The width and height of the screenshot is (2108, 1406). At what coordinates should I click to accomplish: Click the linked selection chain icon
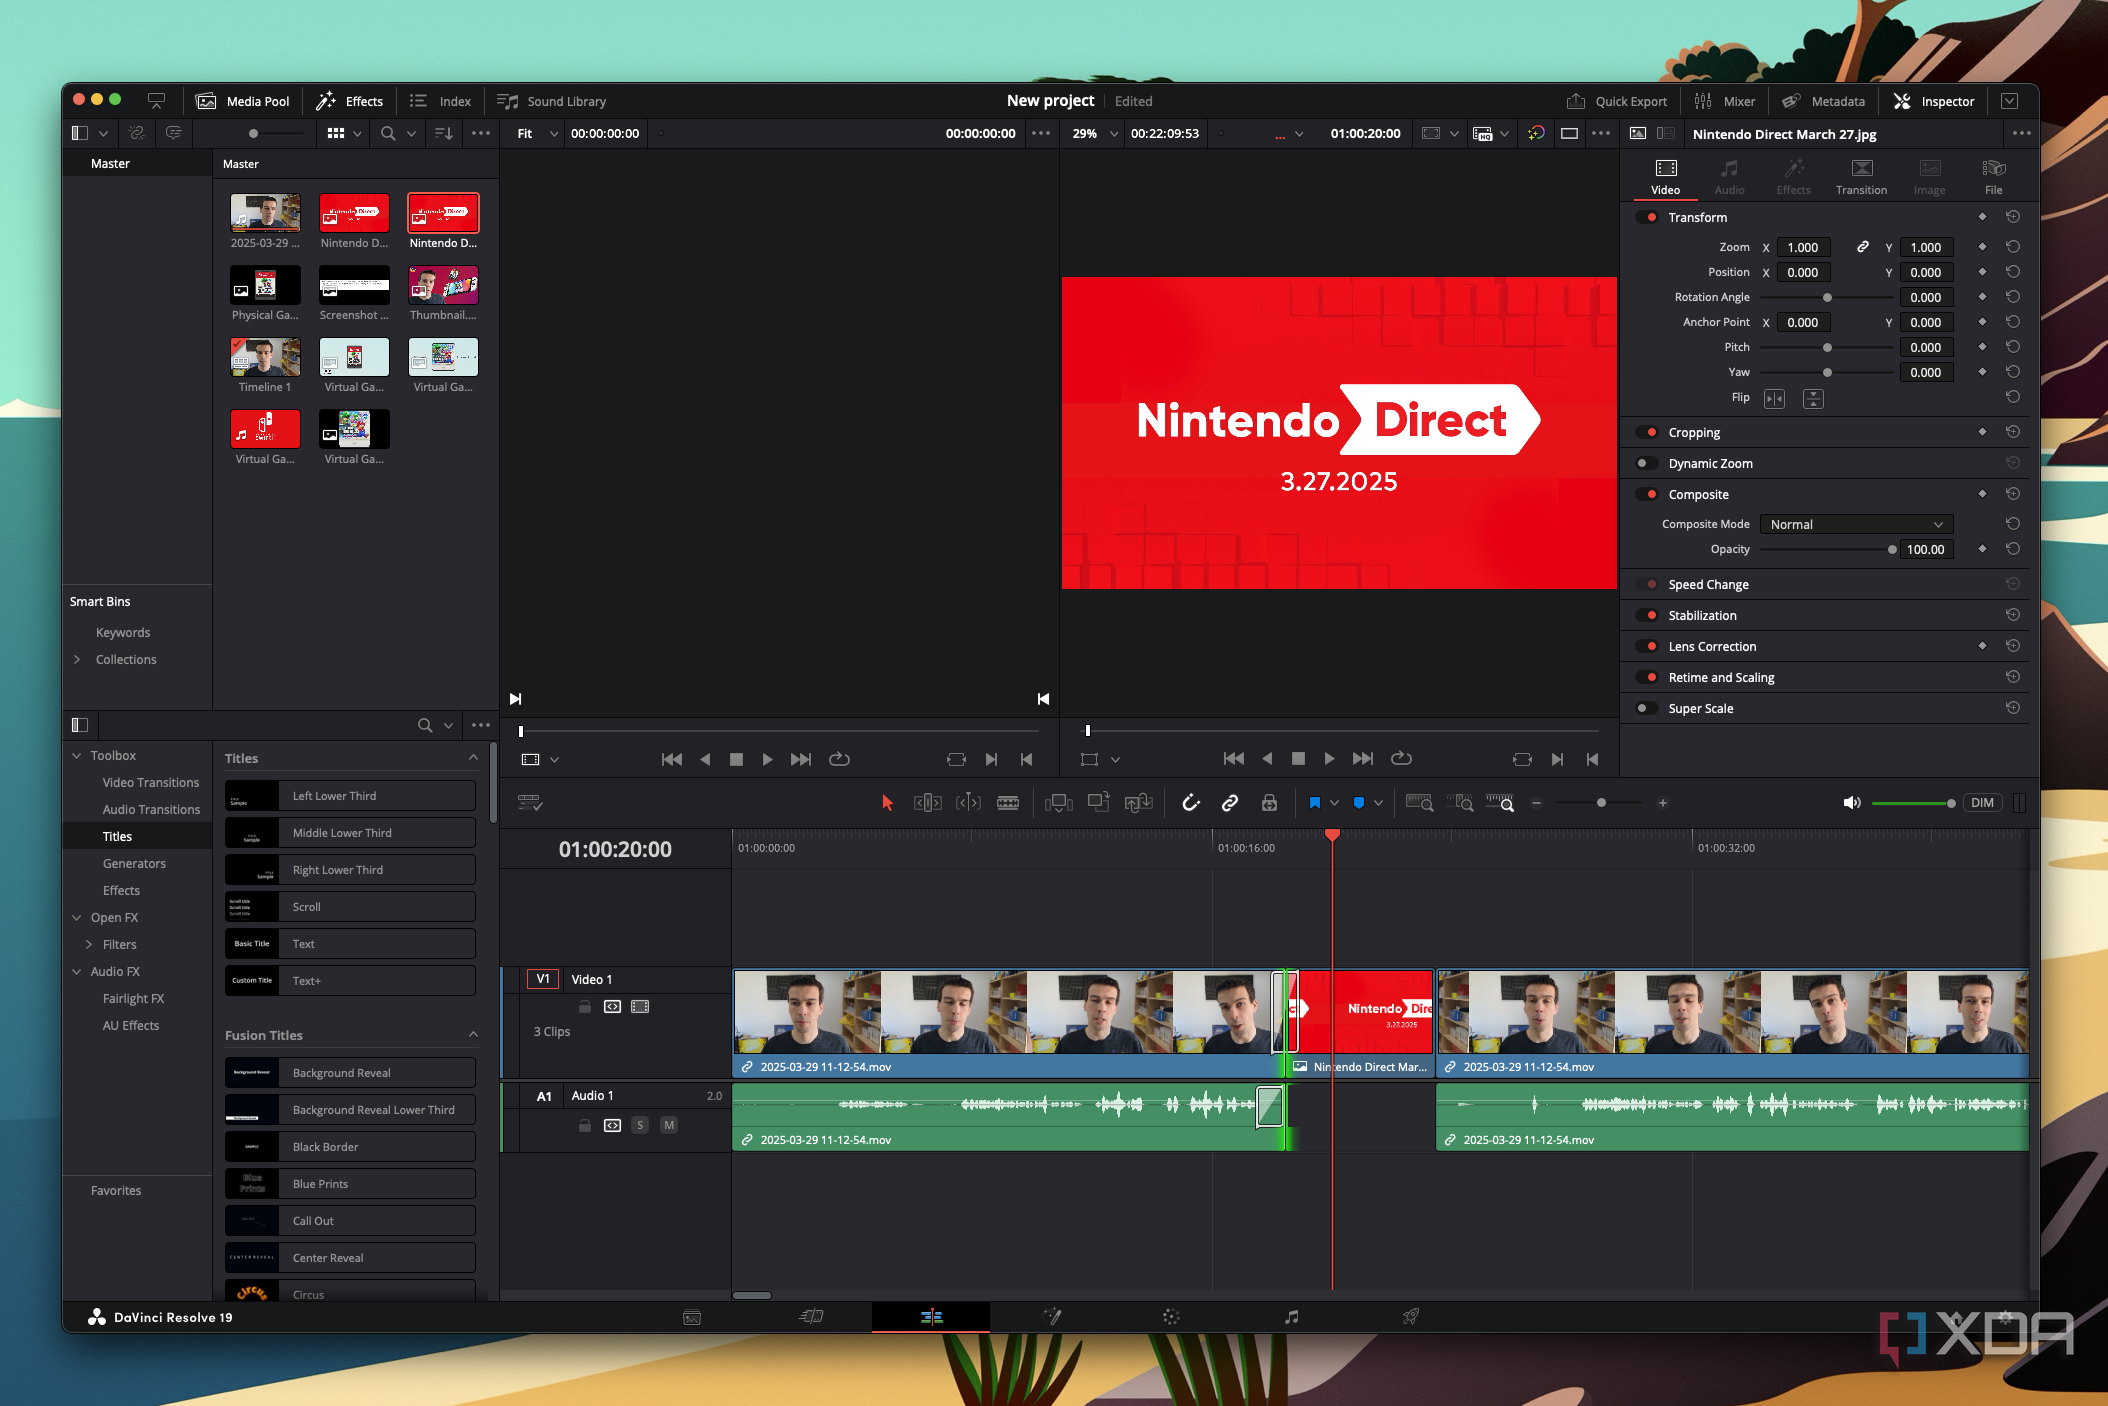point(1230,803)
